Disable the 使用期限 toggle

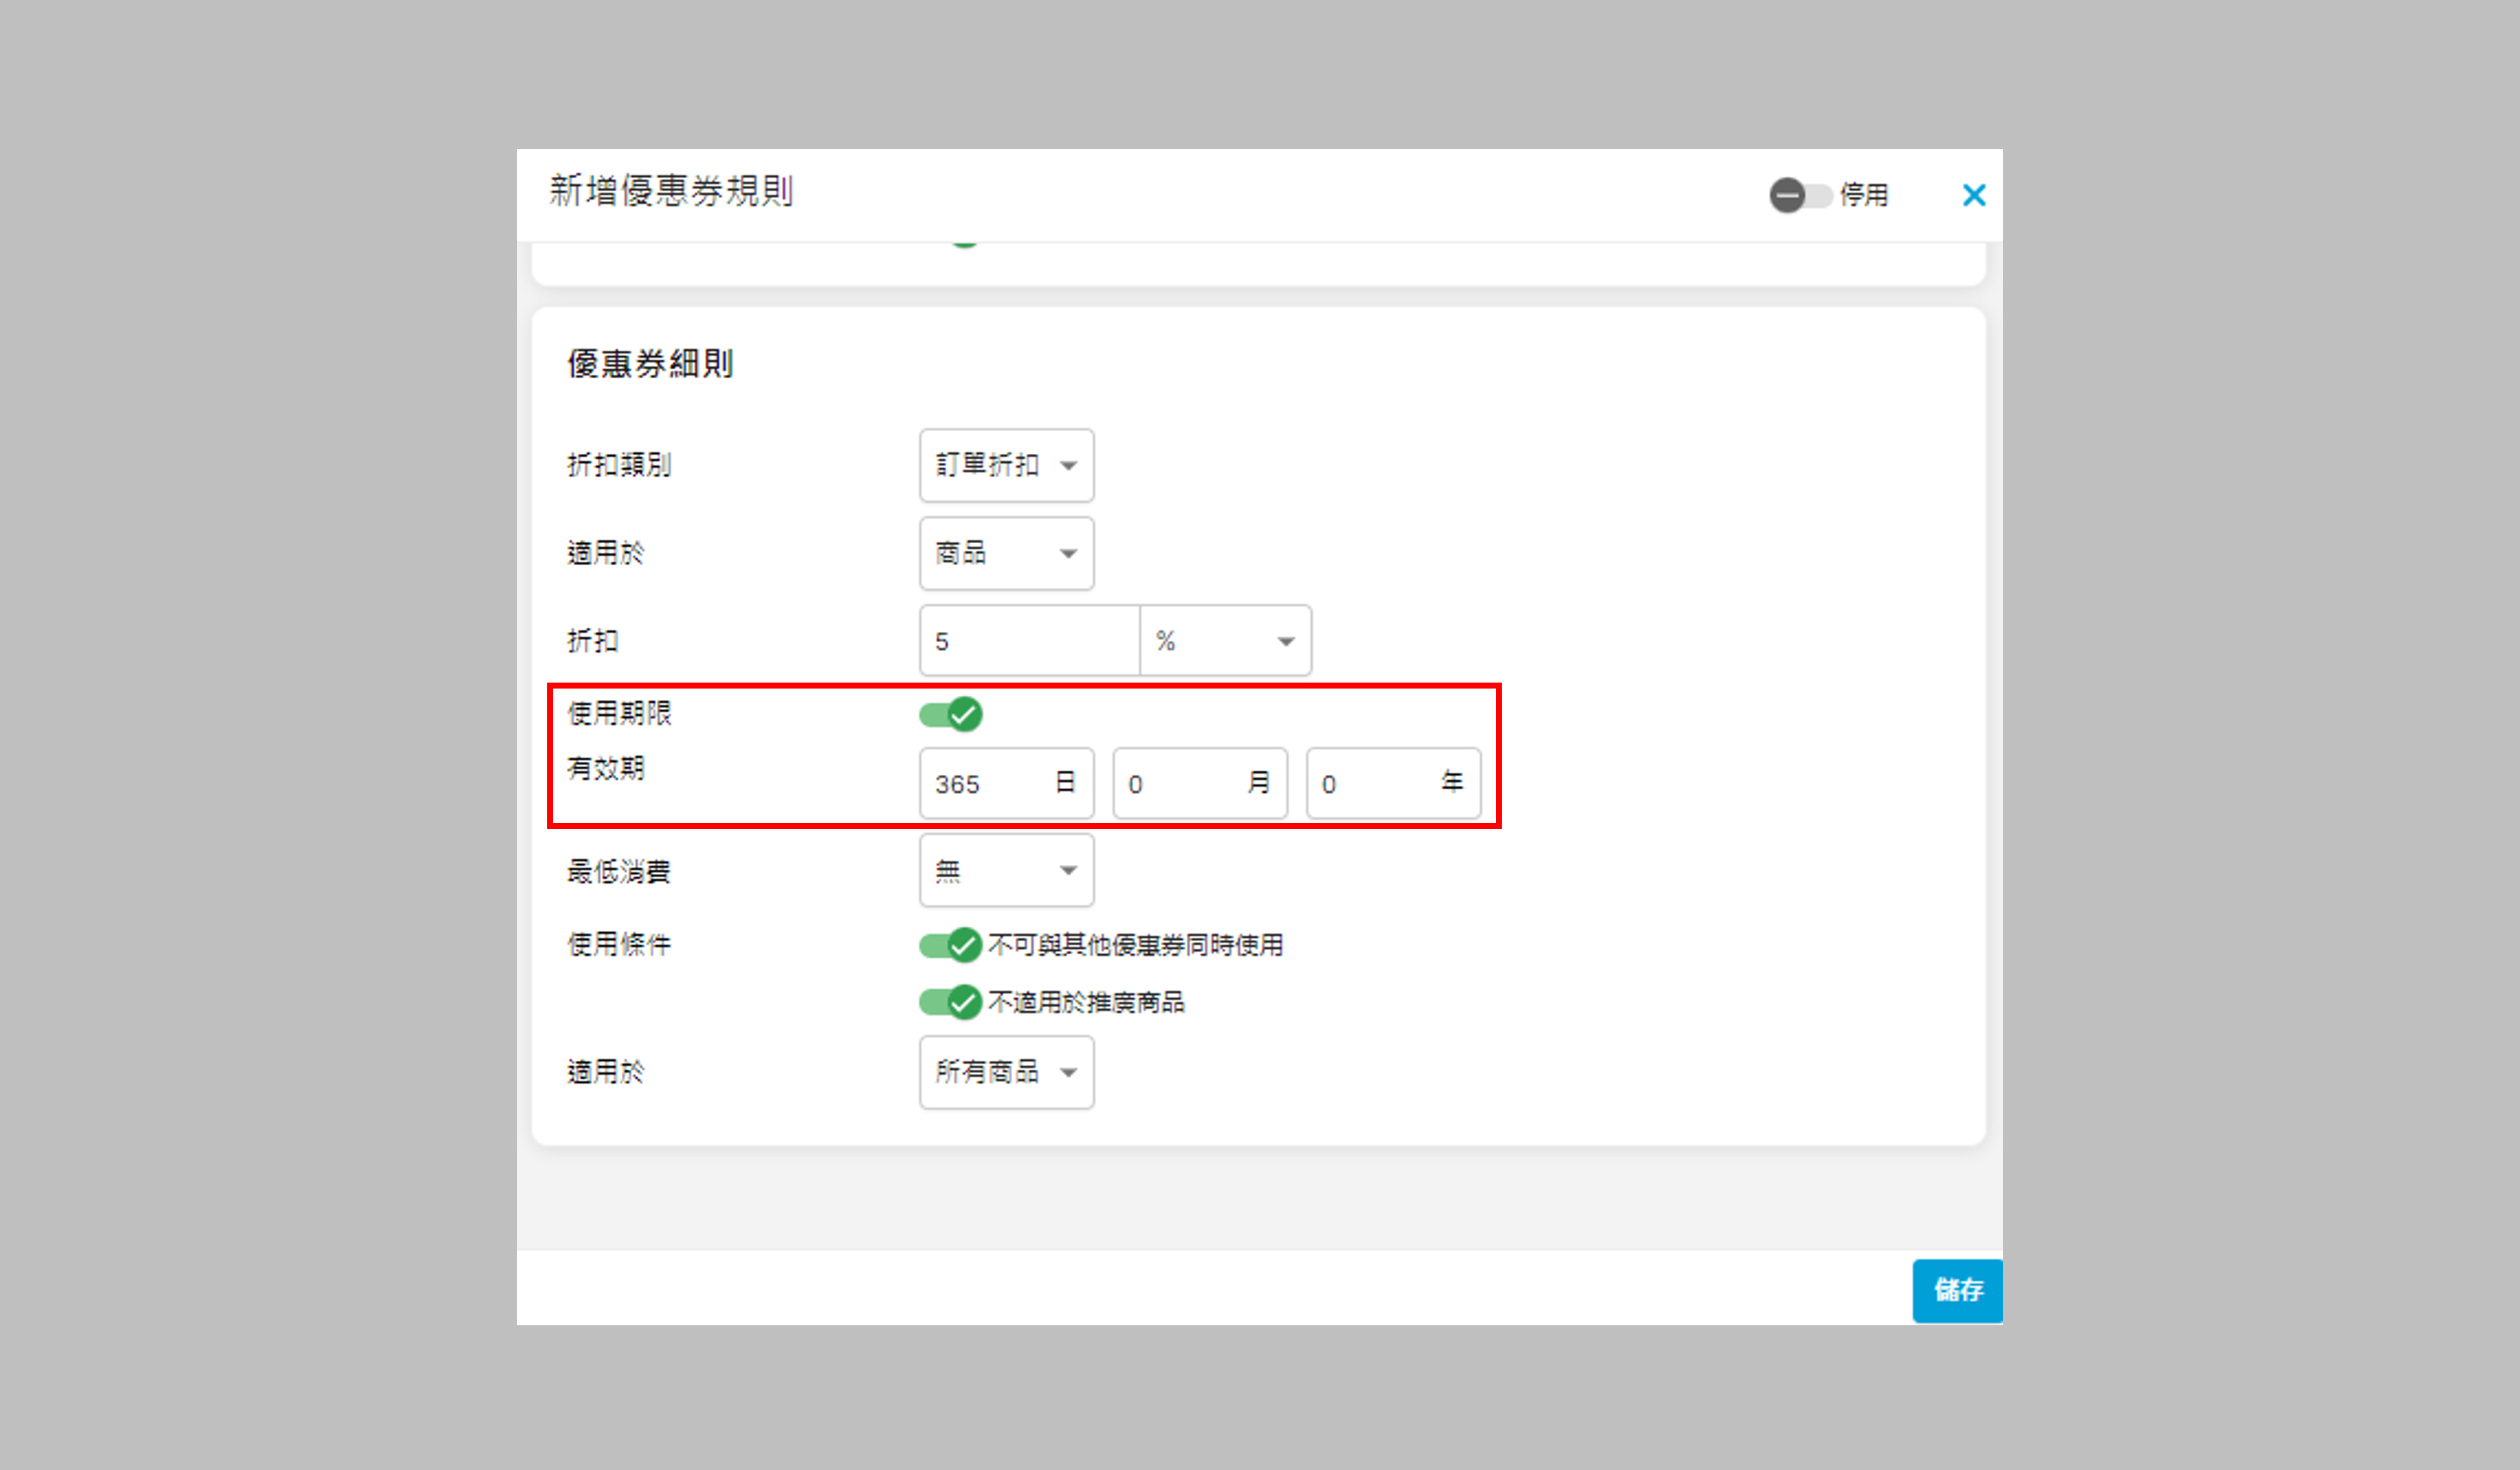pos(951,714)
